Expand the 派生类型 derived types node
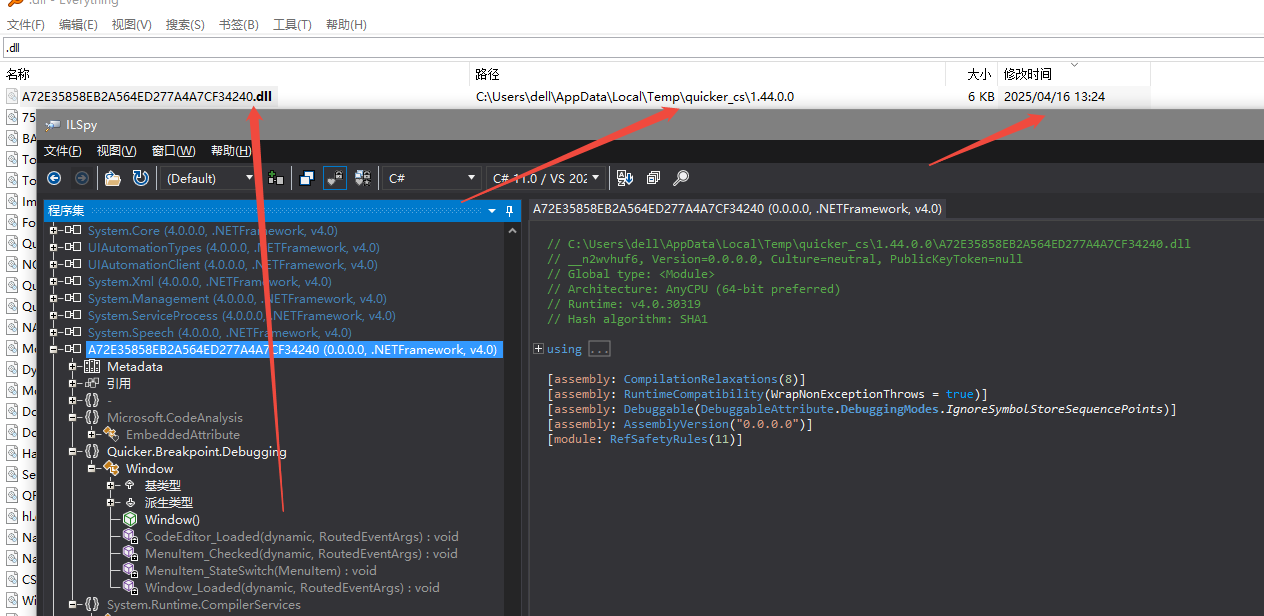Screen dimensions: 1264x616 110,503
